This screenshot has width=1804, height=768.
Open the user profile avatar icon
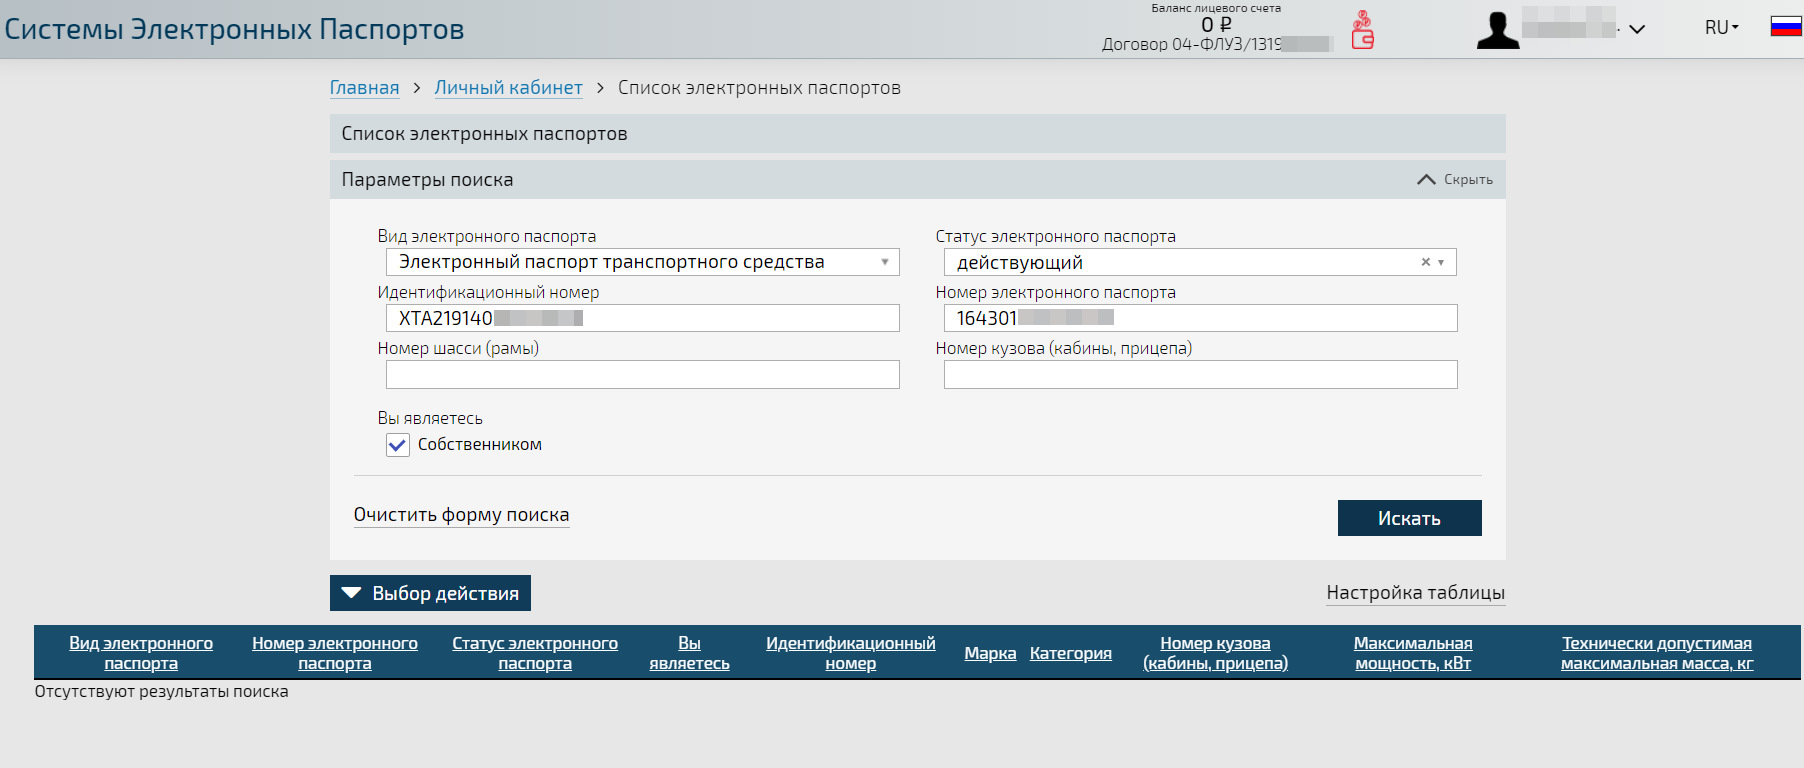coord(1497,30)
